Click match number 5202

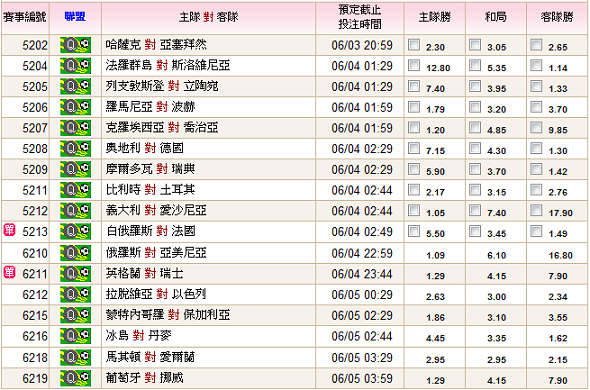pyautogui.click(x=35, y=46)
